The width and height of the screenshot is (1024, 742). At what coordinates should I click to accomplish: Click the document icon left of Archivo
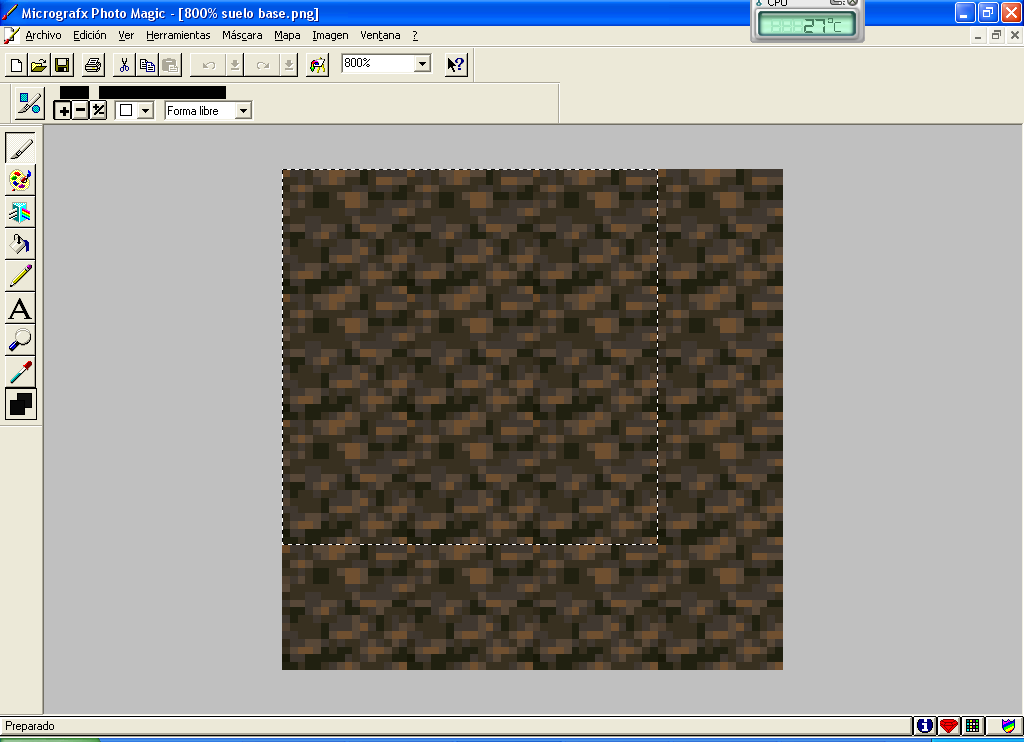coord(11,35)
